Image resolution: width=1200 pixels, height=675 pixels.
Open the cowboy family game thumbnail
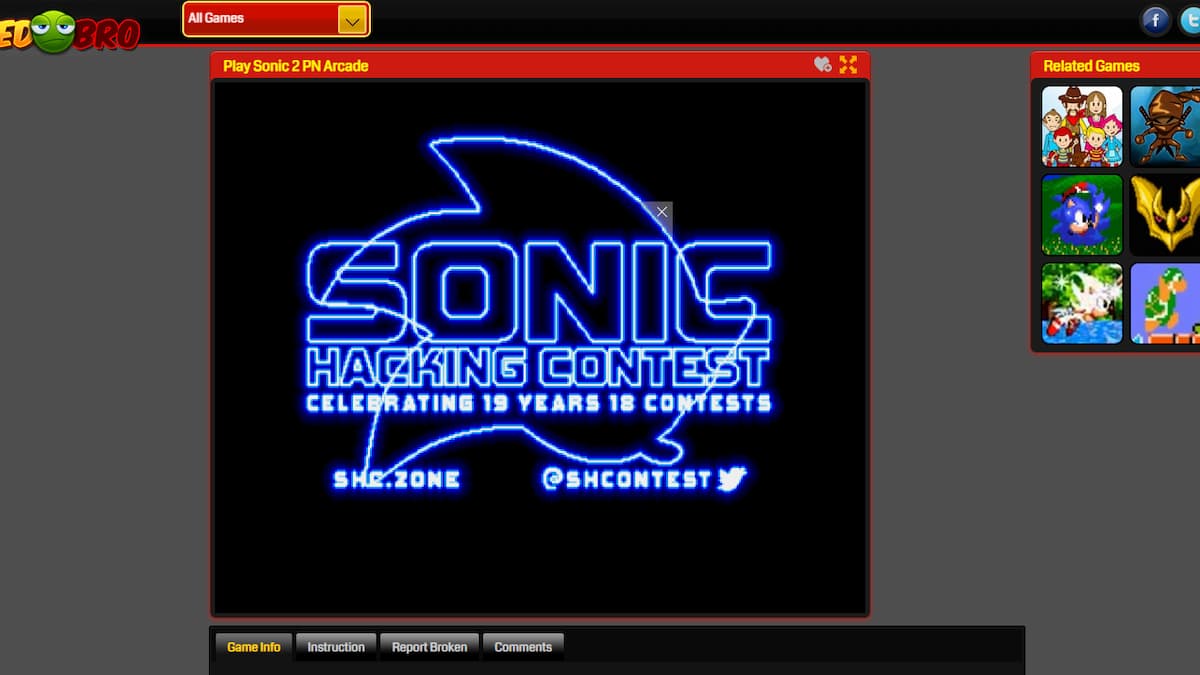(x=1082, y=126)
